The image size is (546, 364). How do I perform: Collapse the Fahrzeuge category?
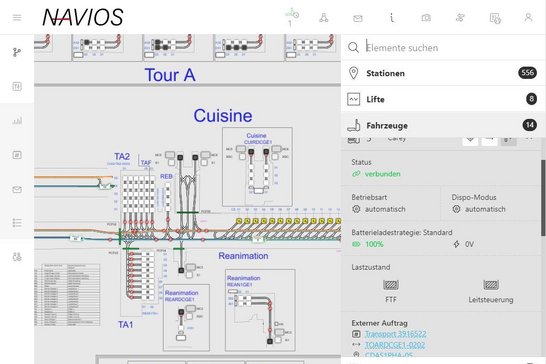443,125
